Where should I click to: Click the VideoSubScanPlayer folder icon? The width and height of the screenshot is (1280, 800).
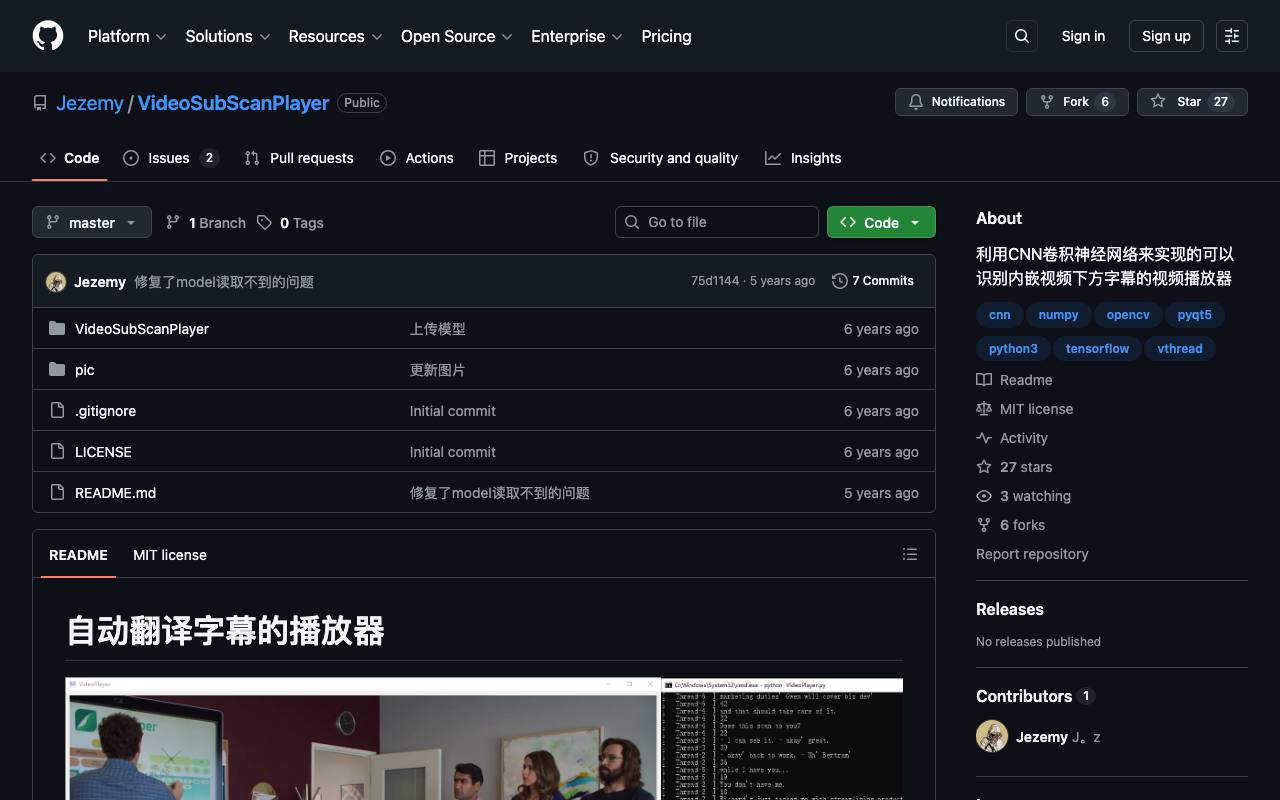(57, 329)
